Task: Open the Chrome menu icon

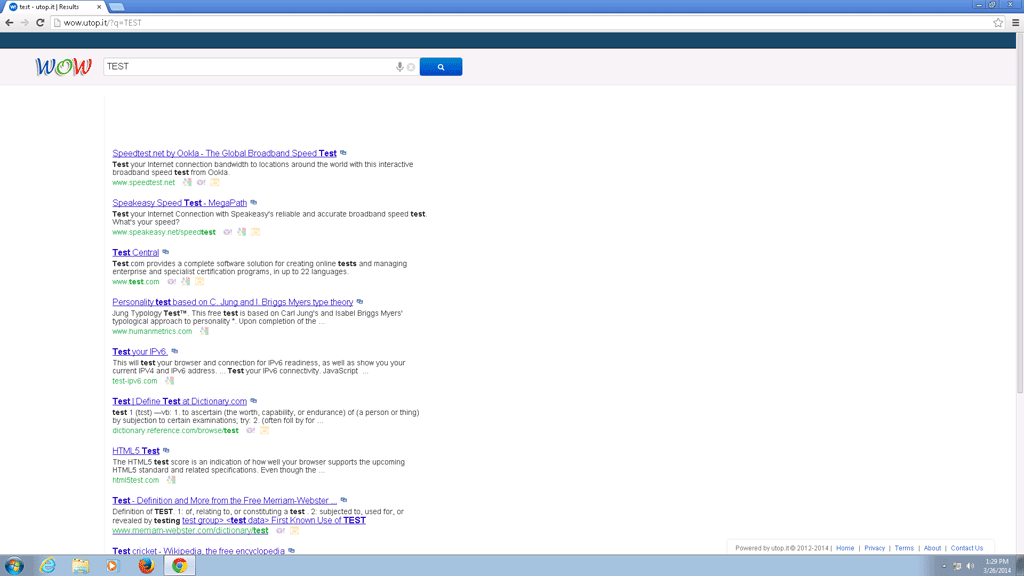Action: 1015,22
